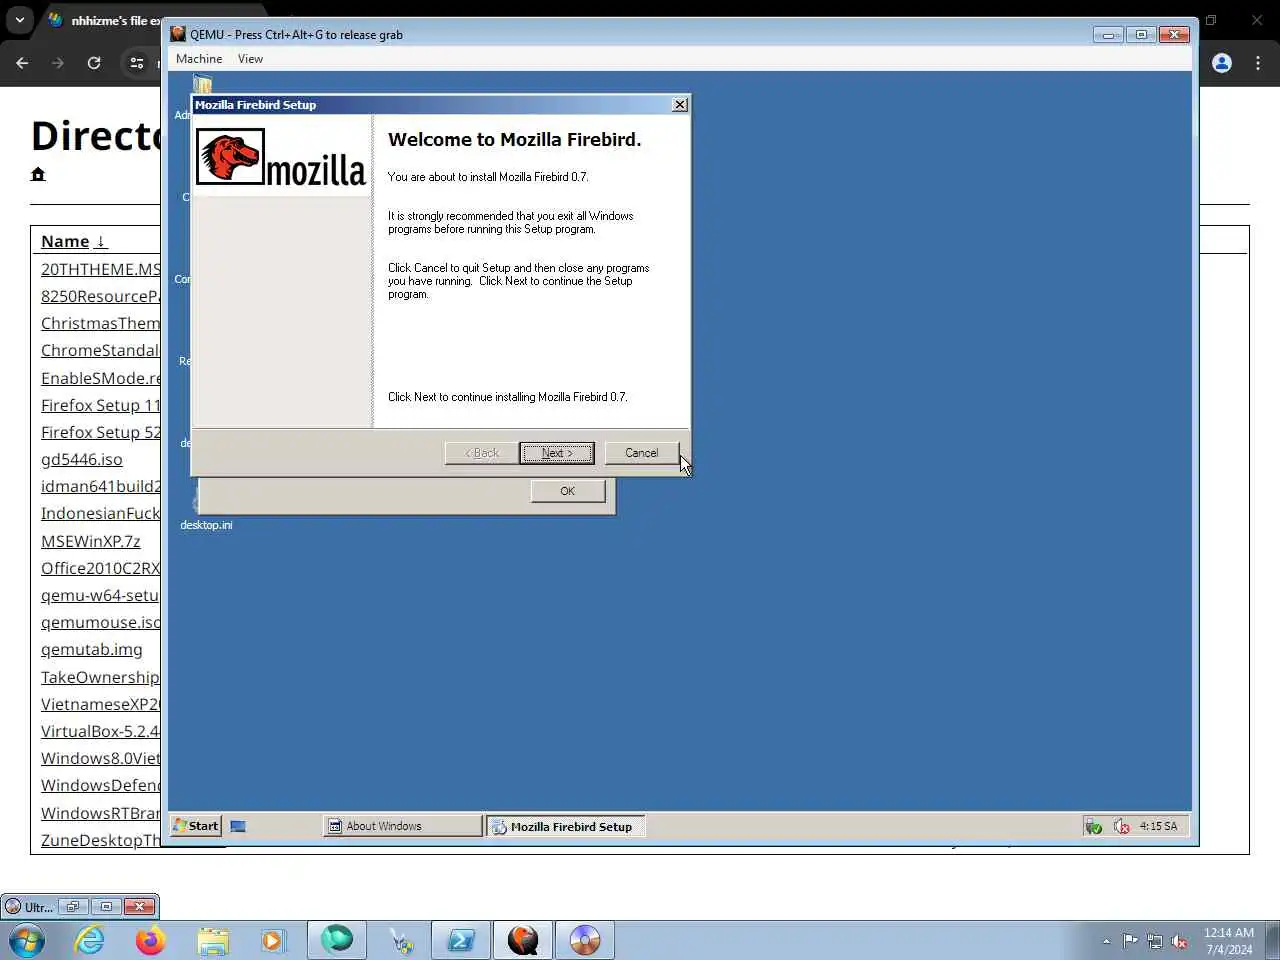Switch to About Windows taskbar button
1280x960 pixels.
(403, 826)
